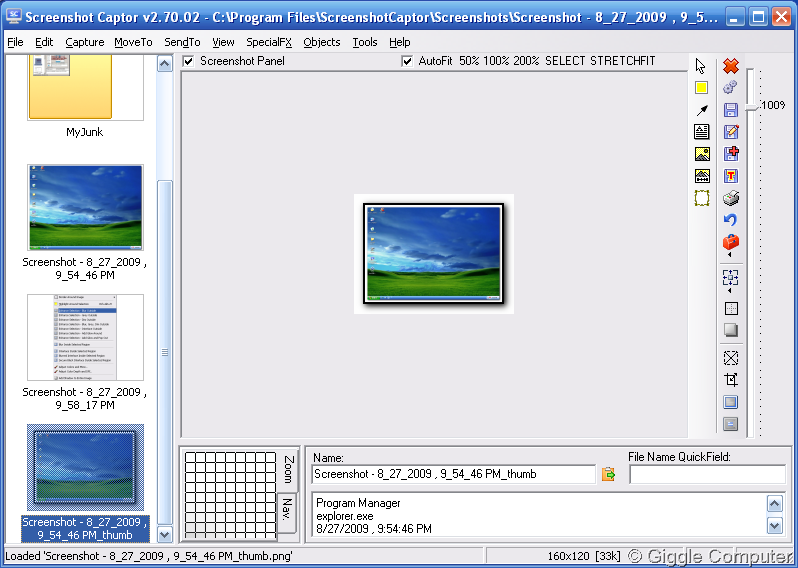
Task: Click the comment box showing Program Manager
Action: pos(539,516)
